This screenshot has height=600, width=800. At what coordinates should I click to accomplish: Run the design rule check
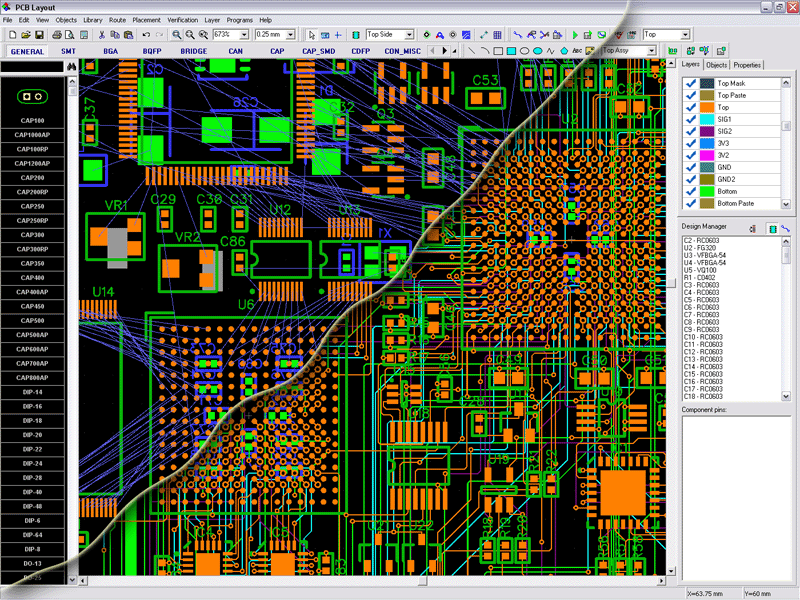coord(618,35)
